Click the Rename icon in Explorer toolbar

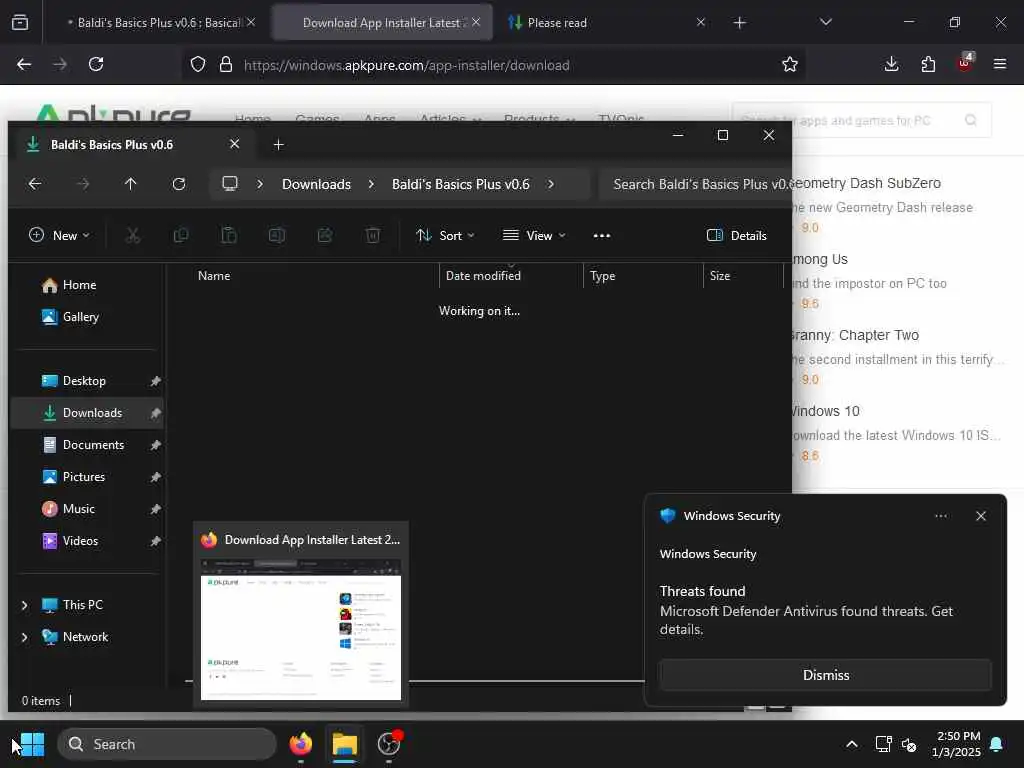click(277, 236)
